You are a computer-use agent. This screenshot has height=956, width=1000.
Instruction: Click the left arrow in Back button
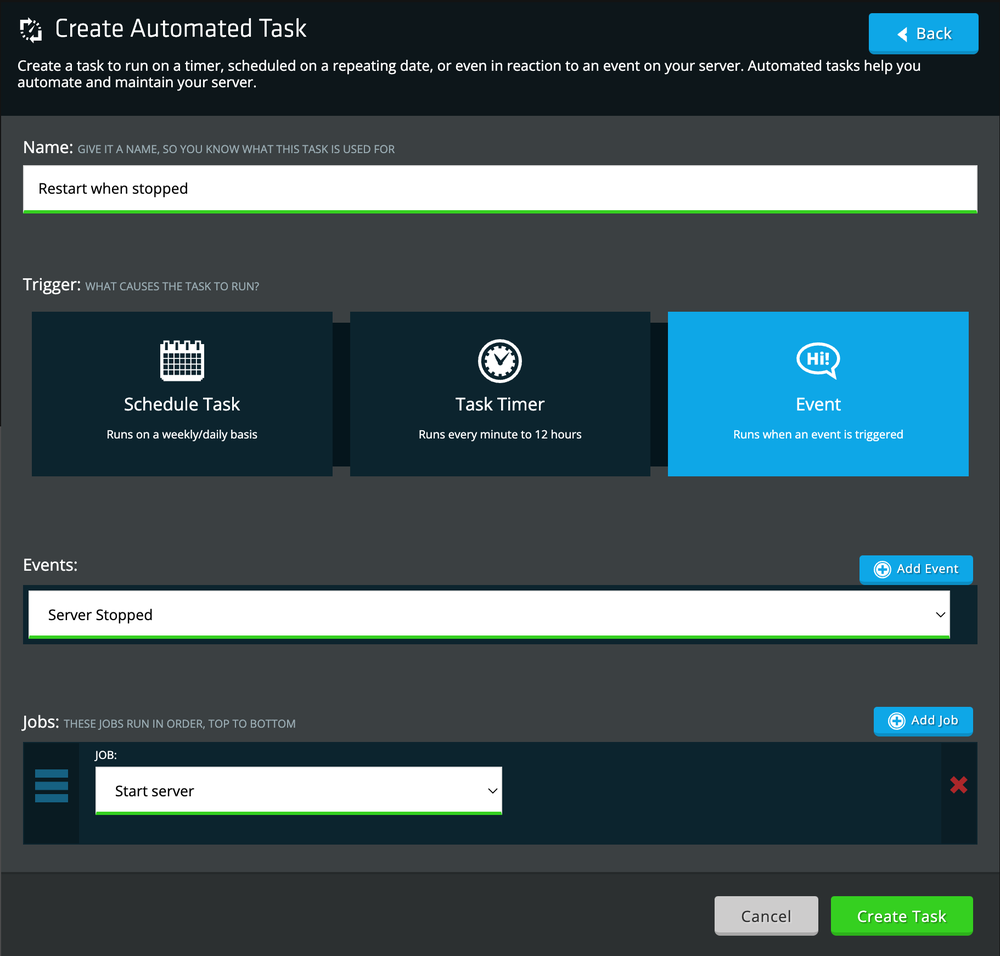(902, 34)
